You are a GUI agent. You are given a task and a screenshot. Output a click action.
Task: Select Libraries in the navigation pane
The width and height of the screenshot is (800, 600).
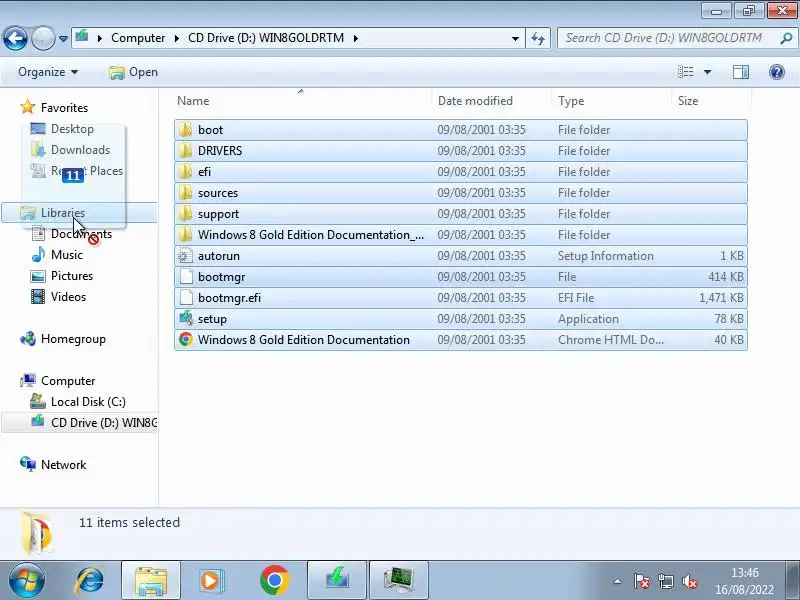point(80,213)
